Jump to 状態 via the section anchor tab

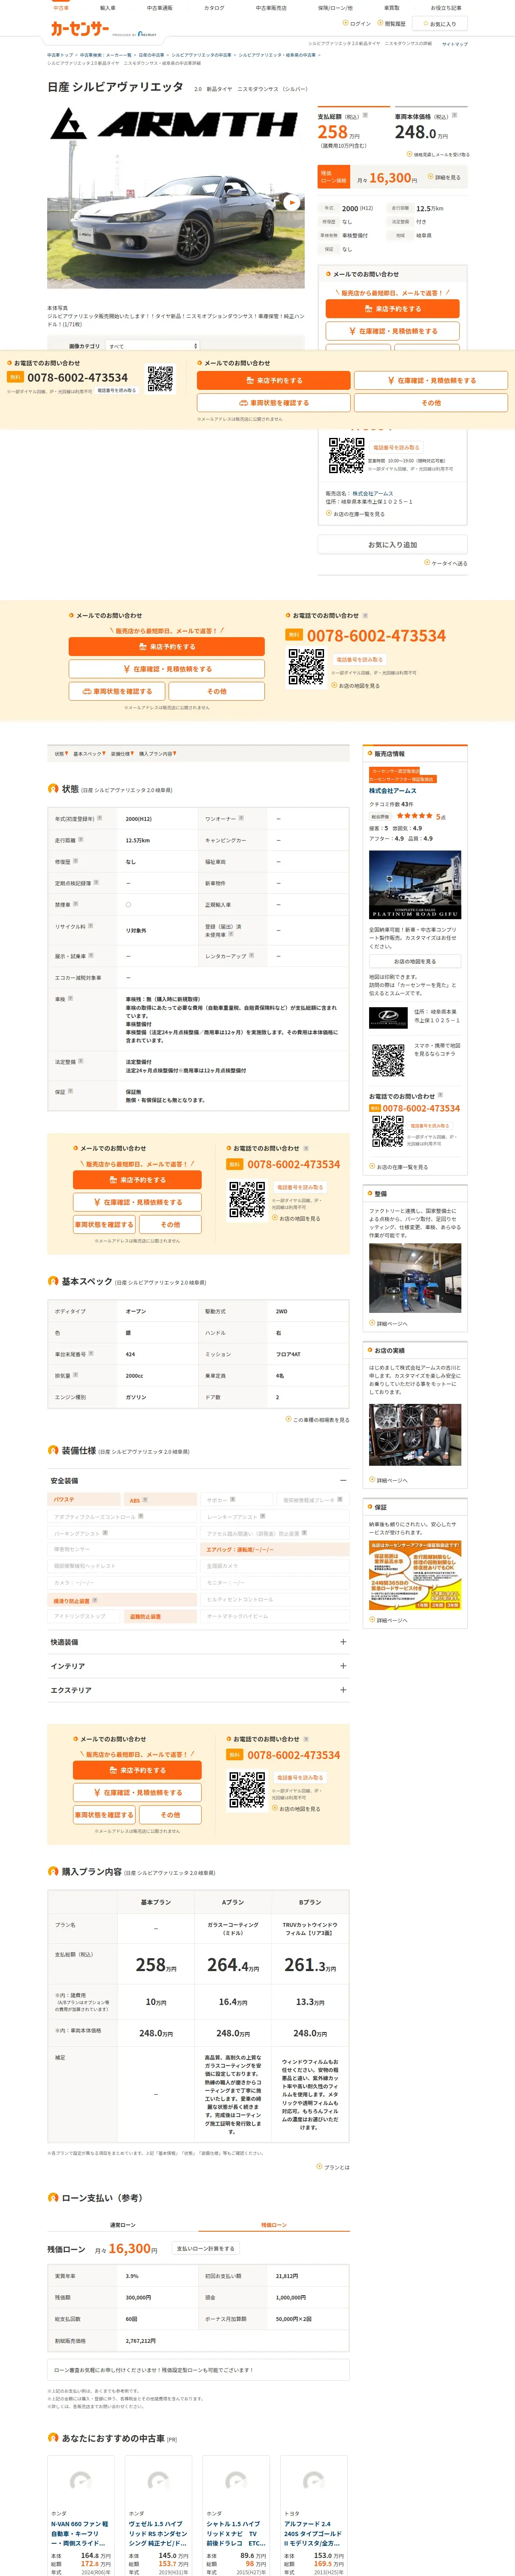(62, 754)
